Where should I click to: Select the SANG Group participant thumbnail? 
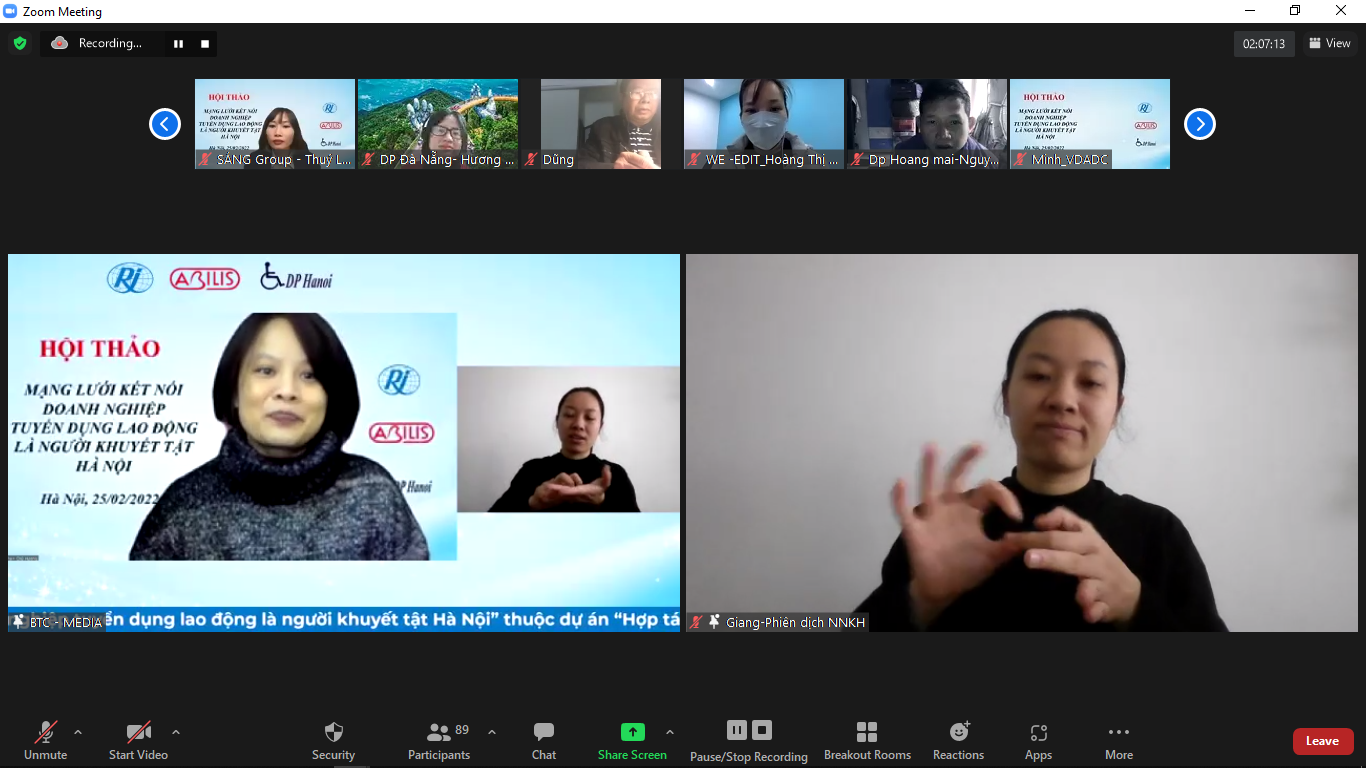click(x=275, y=124)
